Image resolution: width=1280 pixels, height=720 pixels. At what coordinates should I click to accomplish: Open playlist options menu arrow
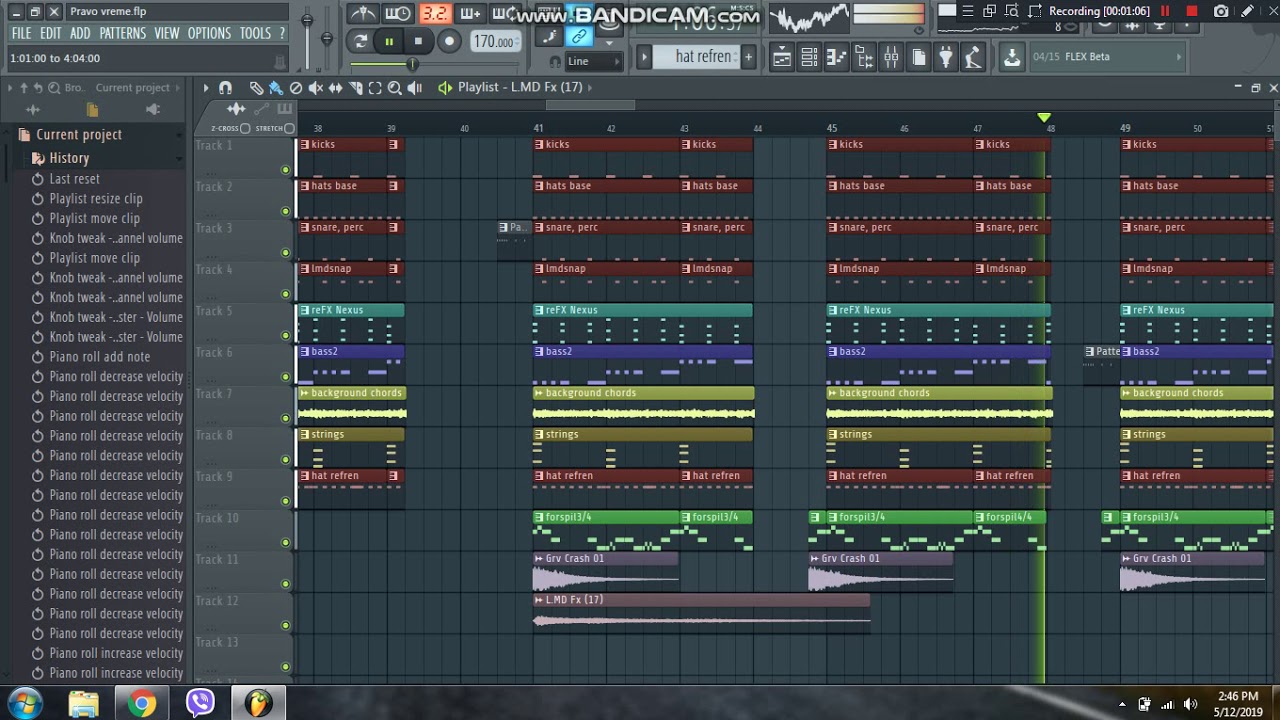click(206, 88)
